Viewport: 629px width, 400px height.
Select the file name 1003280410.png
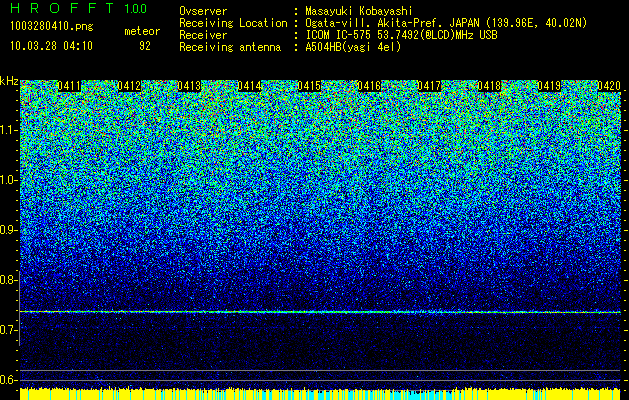coord(52,27)
